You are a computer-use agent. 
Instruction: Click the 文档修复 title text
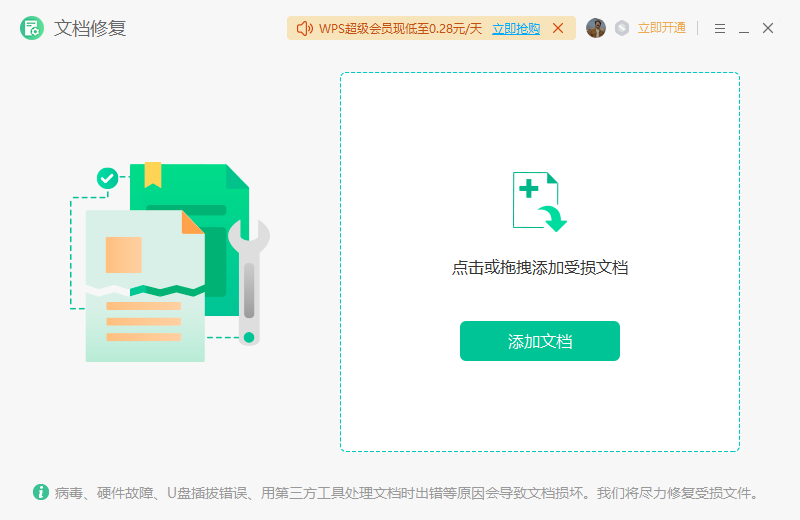point(90,28)
